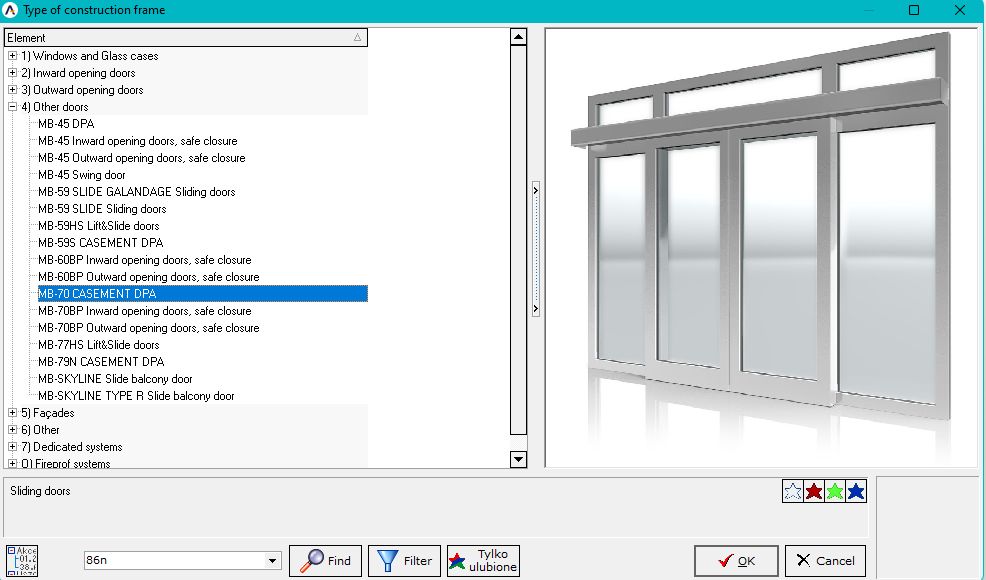The width and height of the screenshot is (986, 580).
Task: Click the sliding door preview image
Action: pyautogui.click(x=760, y=245)
